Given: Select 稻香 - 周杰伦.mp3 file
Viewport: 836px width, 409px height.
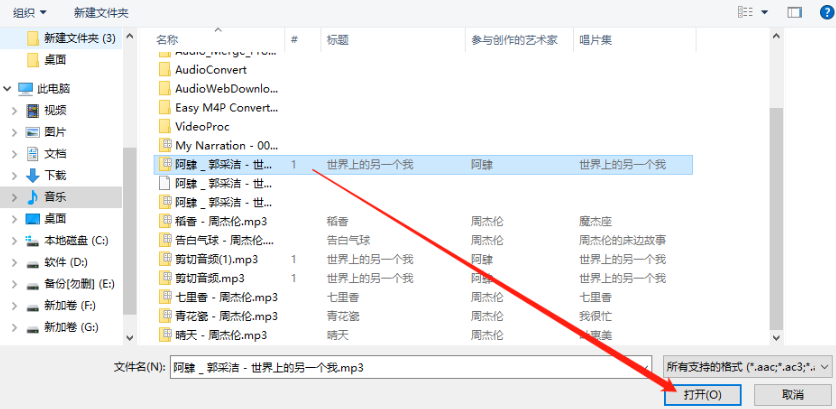Looking at the screenshot, I should coord(221,221).
